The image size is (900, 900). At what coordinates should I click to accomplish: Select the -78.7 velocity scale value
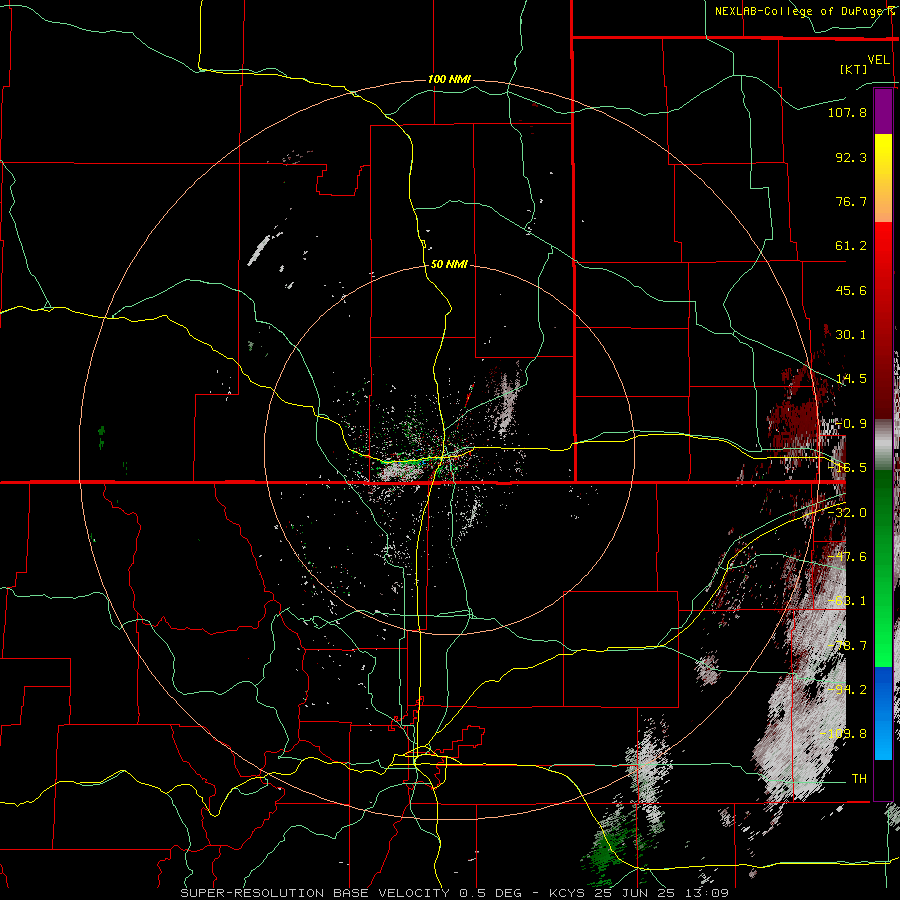[847, 646]
